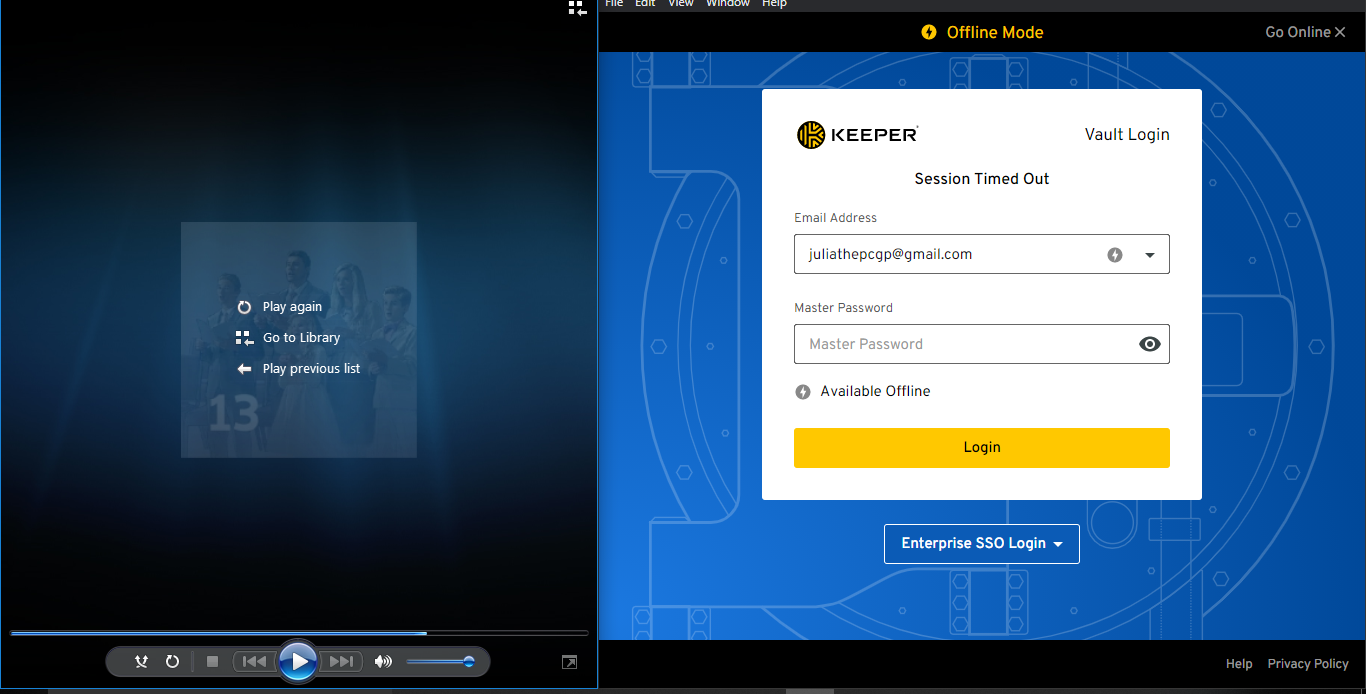Click the Stop playback icon
The height and width of the screenshot is (694, 1366).
tap(212, 661)
